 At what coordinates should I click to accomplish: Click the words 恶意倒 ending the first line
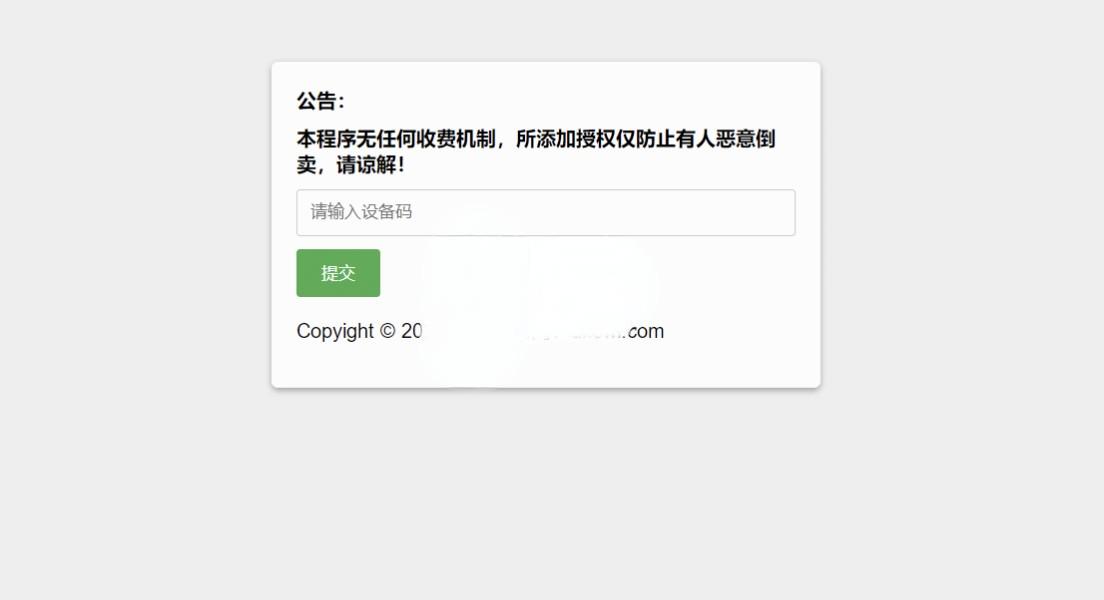coord(746,139)
